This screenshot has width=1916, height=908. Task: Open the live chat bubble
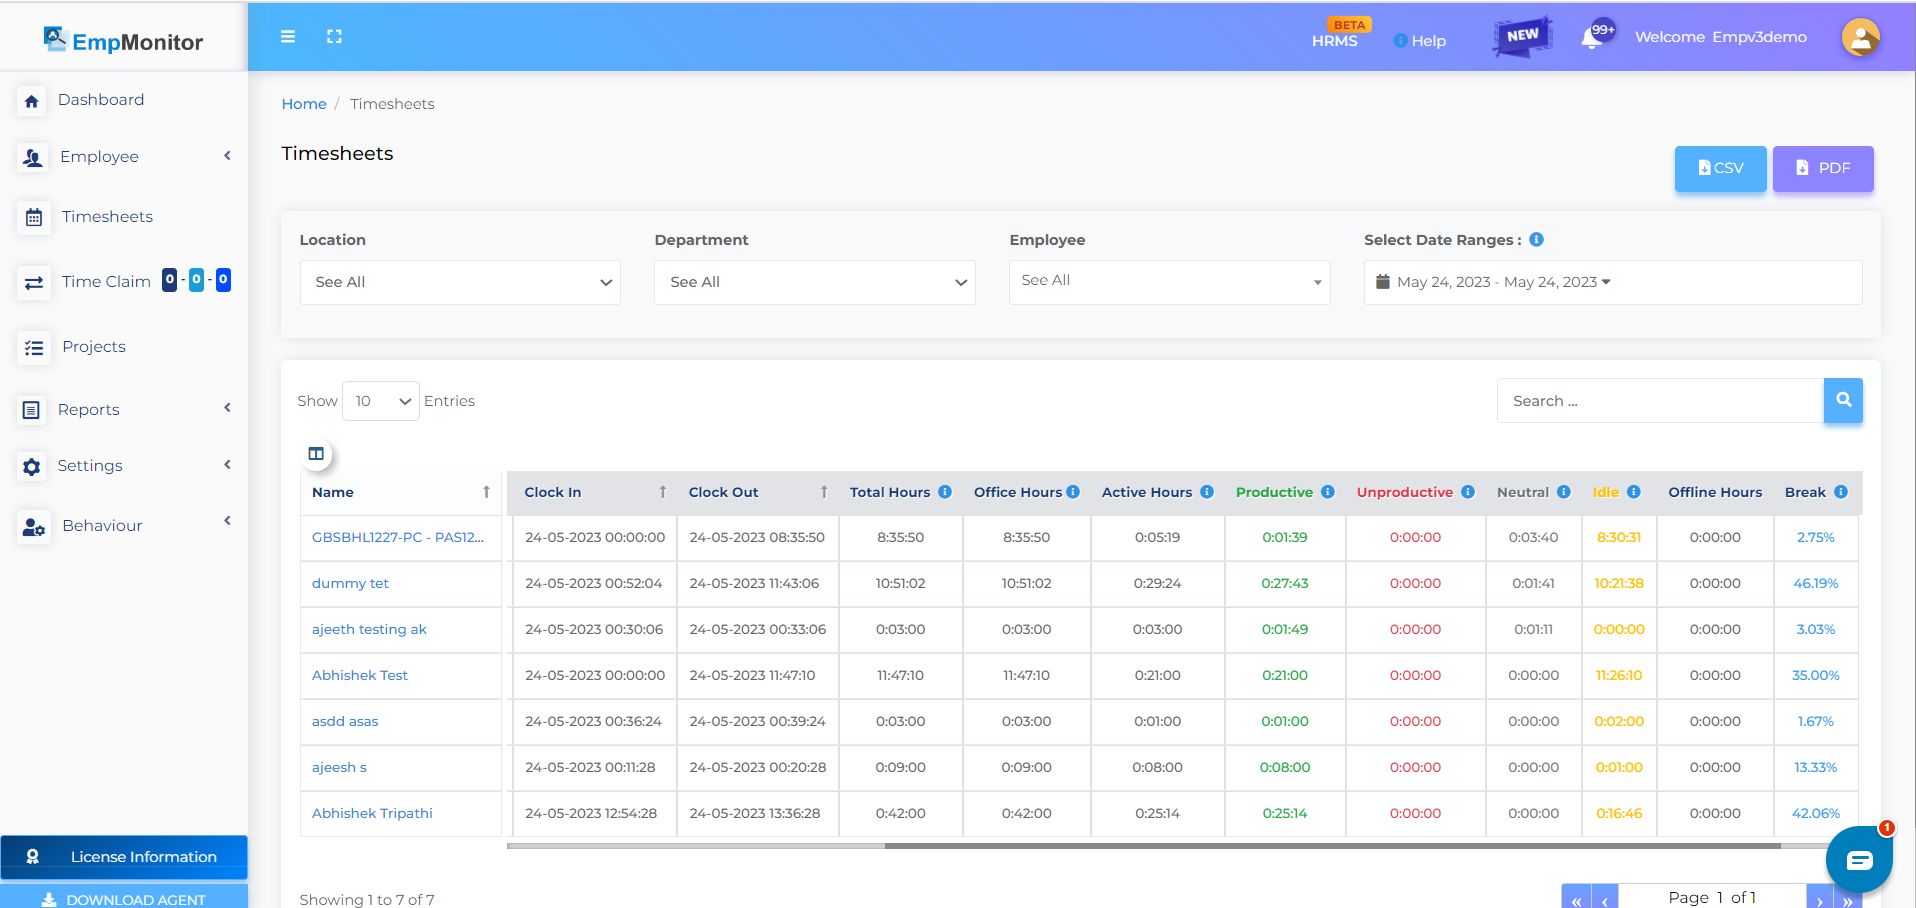point(1858,859)
